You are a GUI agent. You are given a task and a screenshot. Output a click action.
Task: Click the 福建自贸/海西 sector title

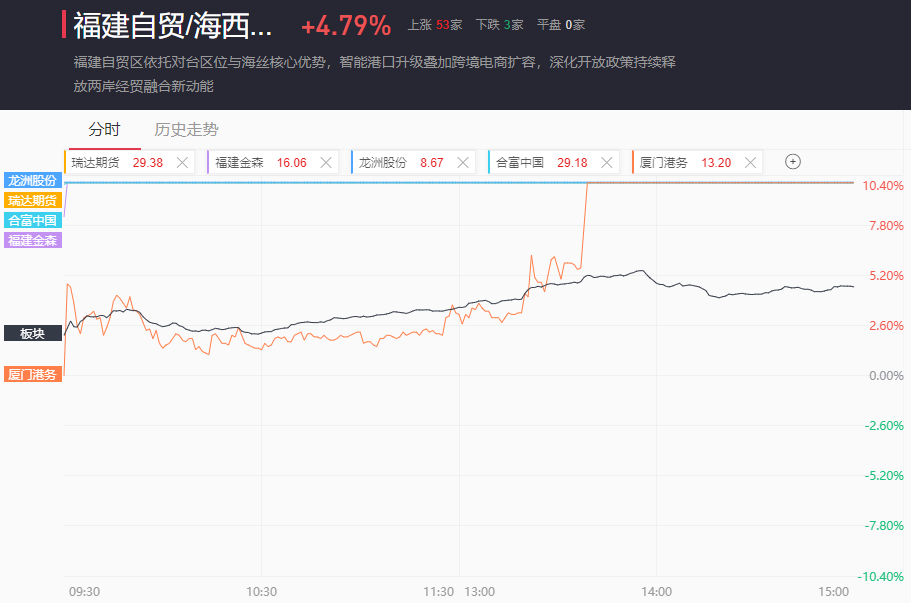pyautogui.click(x=172, y=24)
